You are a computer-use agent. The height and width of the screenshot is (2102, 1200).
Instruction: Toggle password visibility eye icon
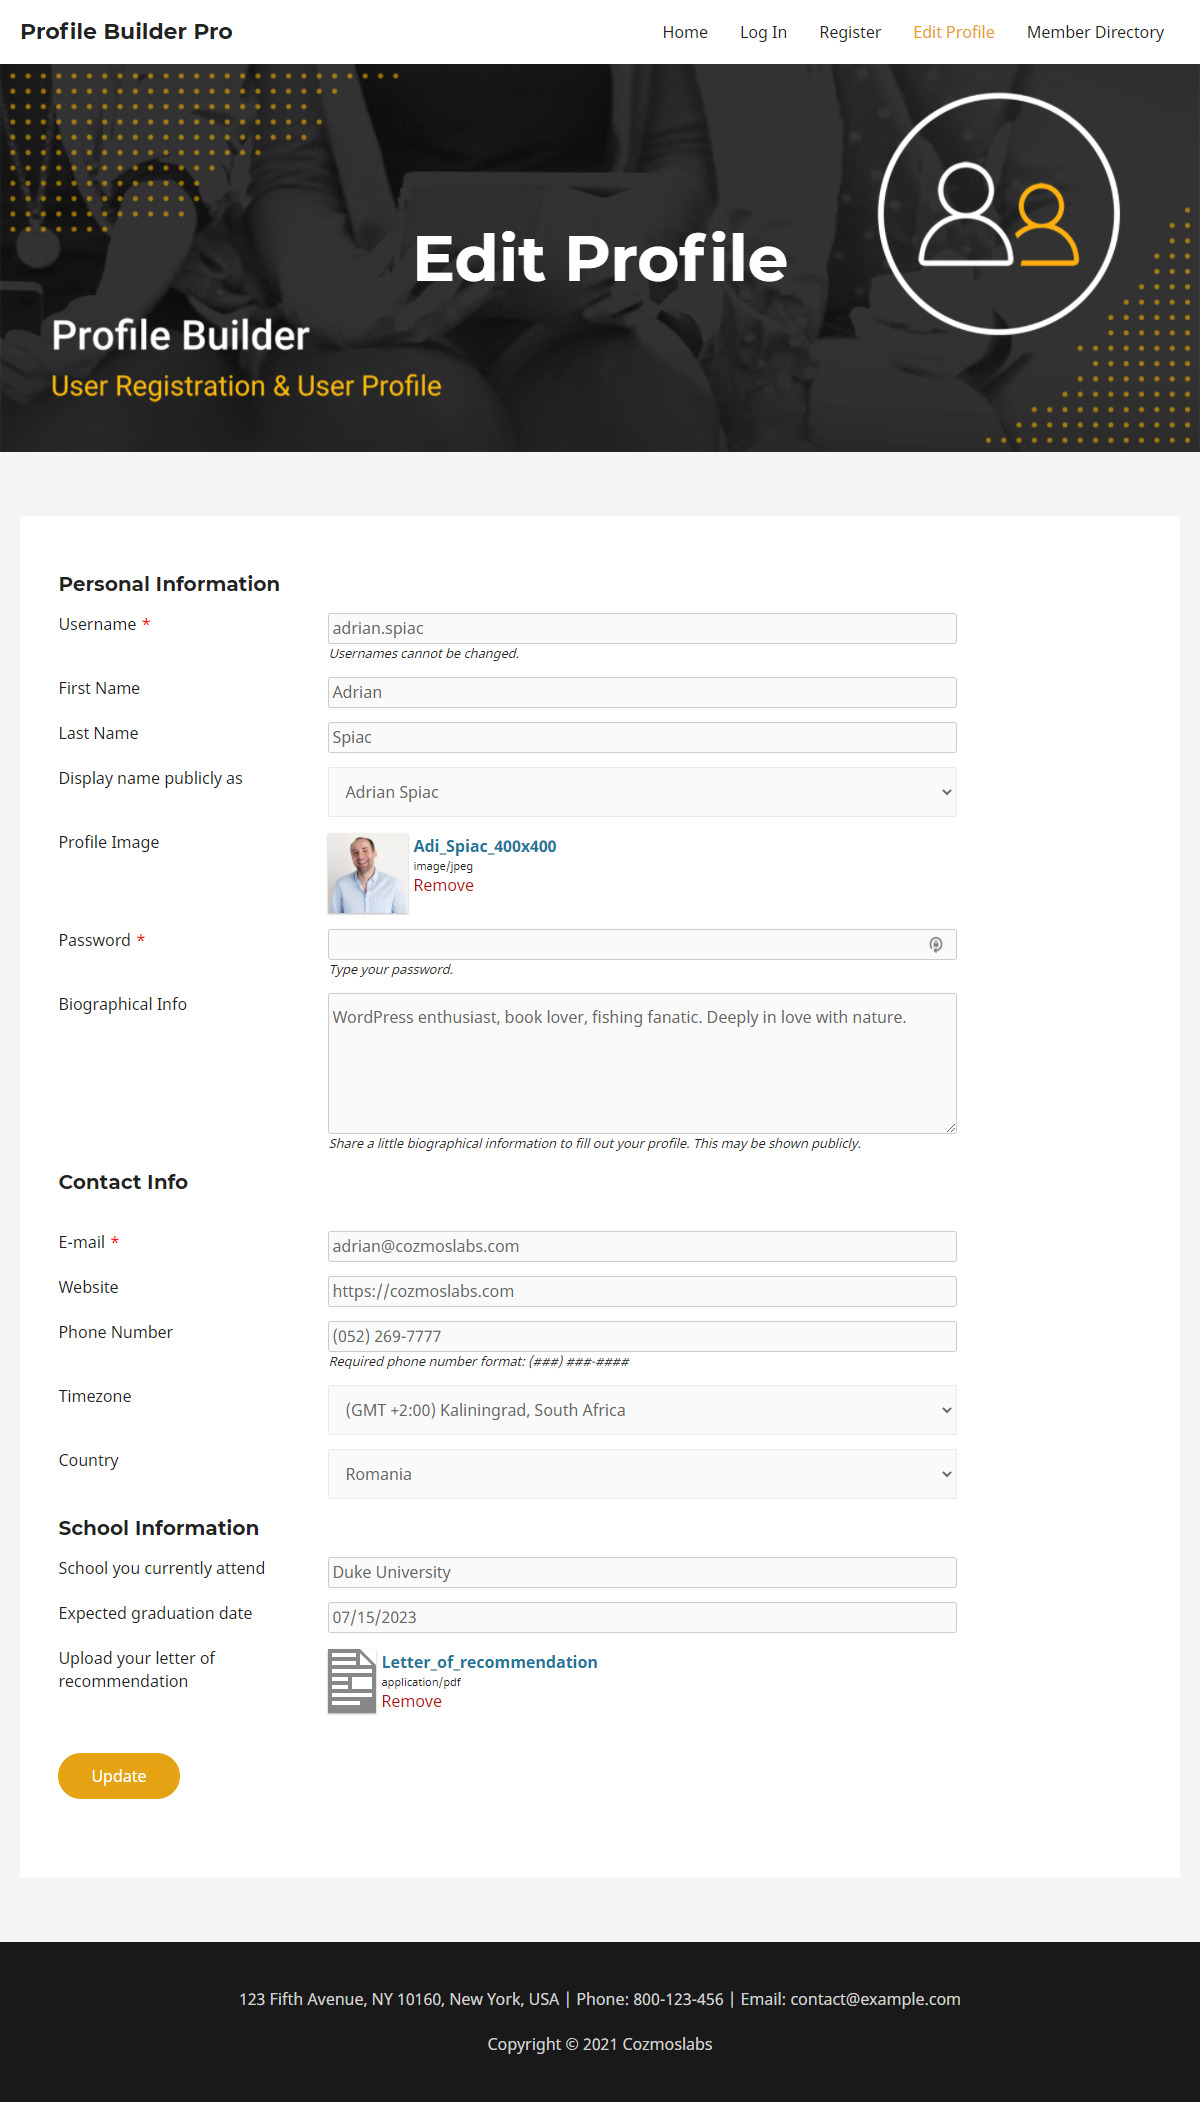pyautogui.click(x=936, y=945)
